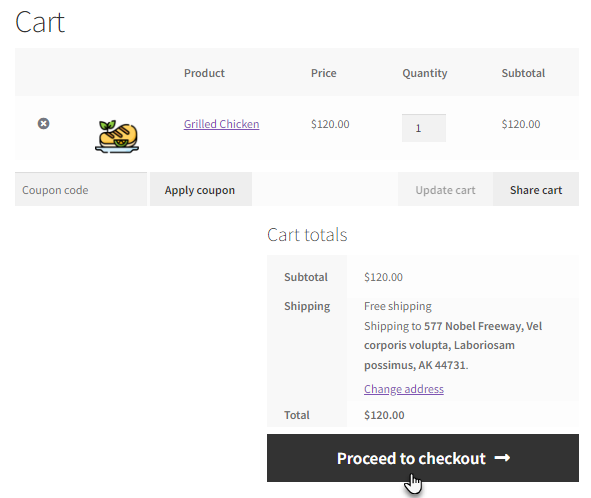Select the Quantity column header
Screen dimensions: 591x498
click(x=425, y=73)
